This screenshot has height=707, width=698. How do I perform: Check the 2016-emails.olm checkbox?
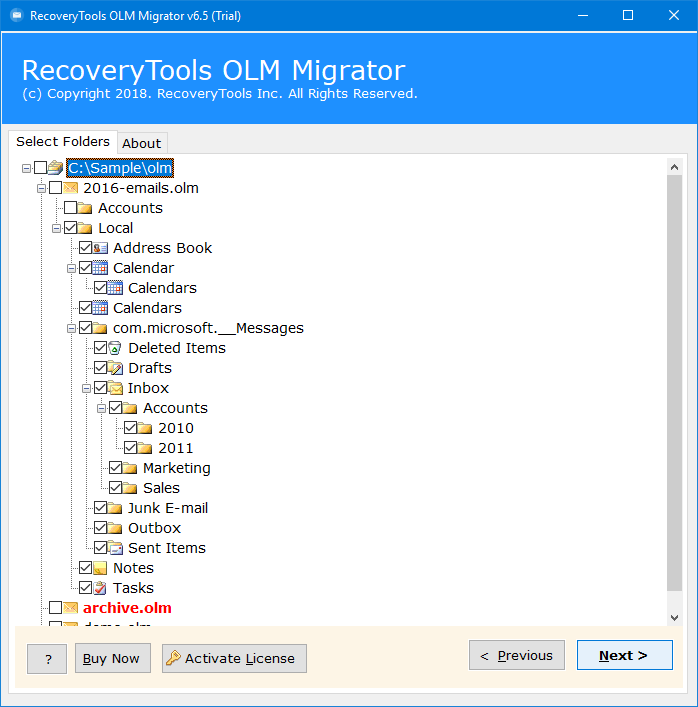[55, 188]
